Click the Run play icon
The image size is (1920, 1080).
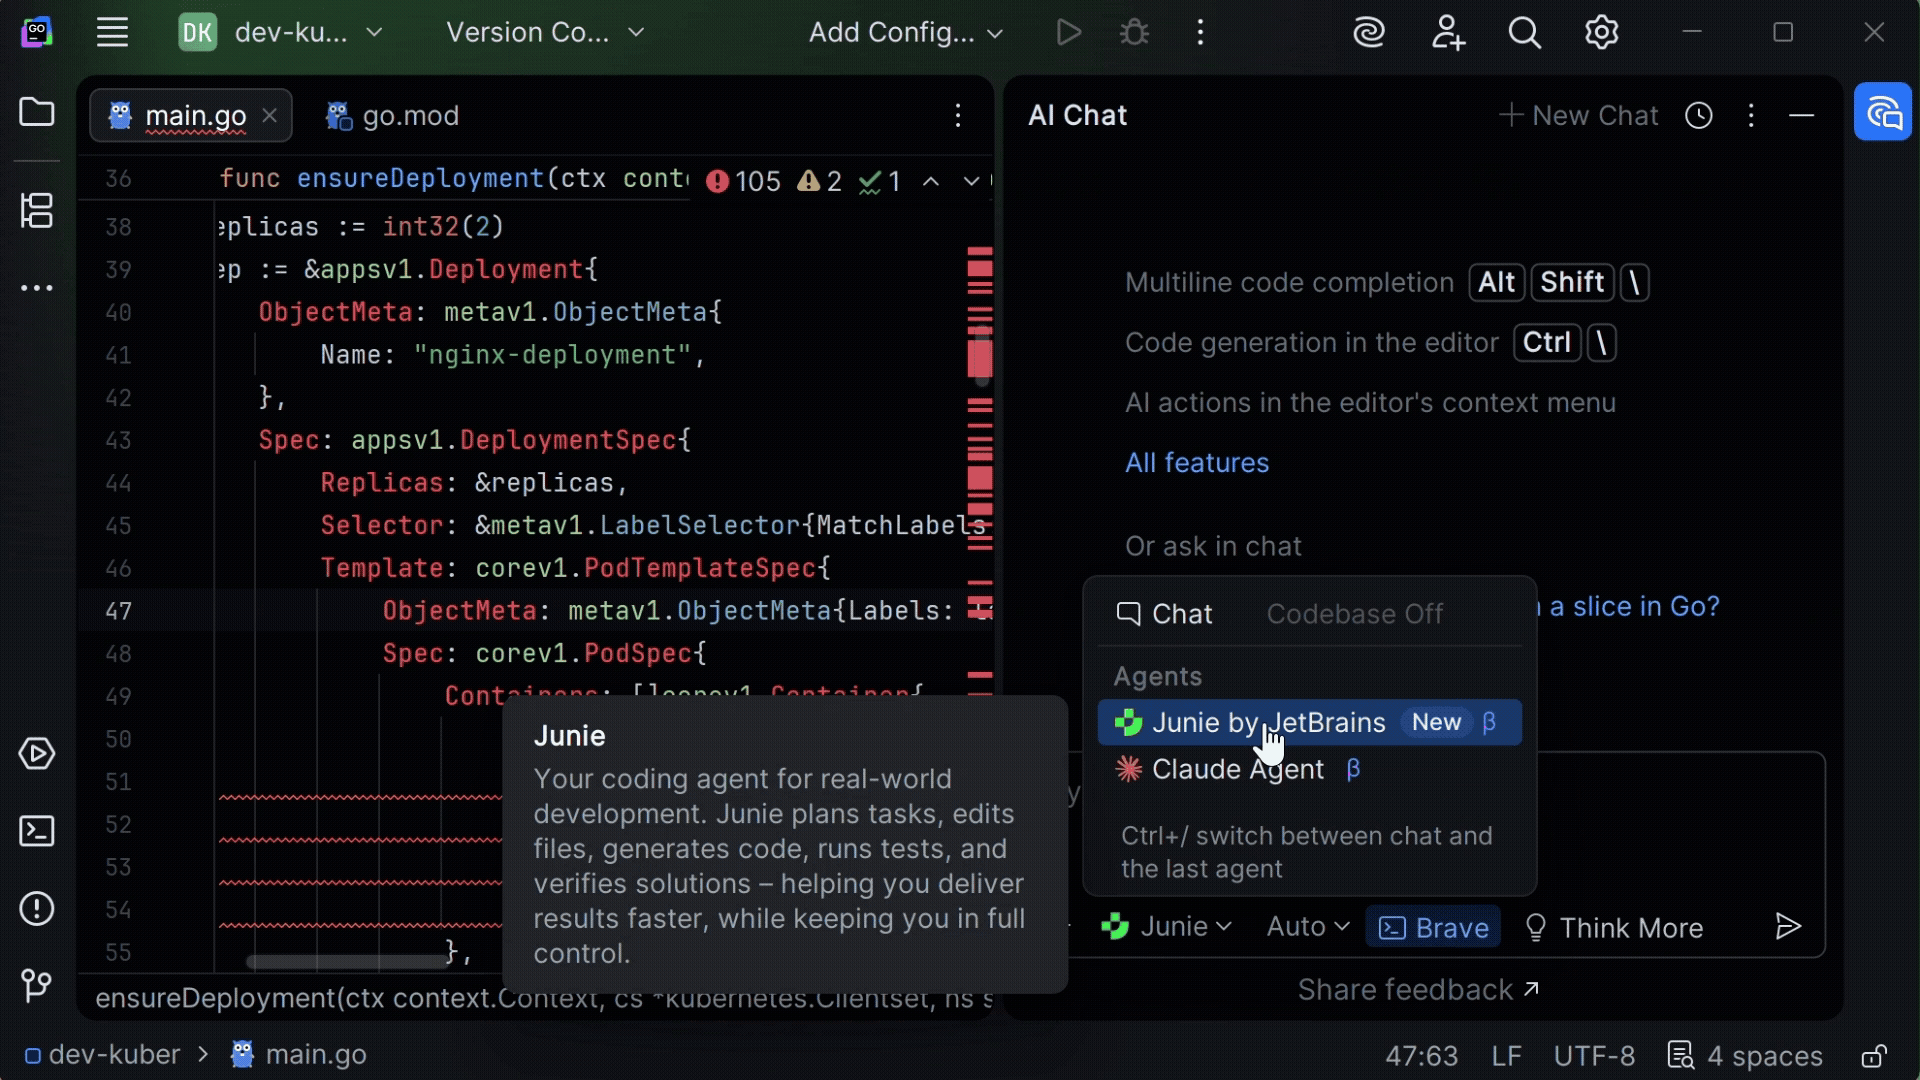tap(1068, 32)
